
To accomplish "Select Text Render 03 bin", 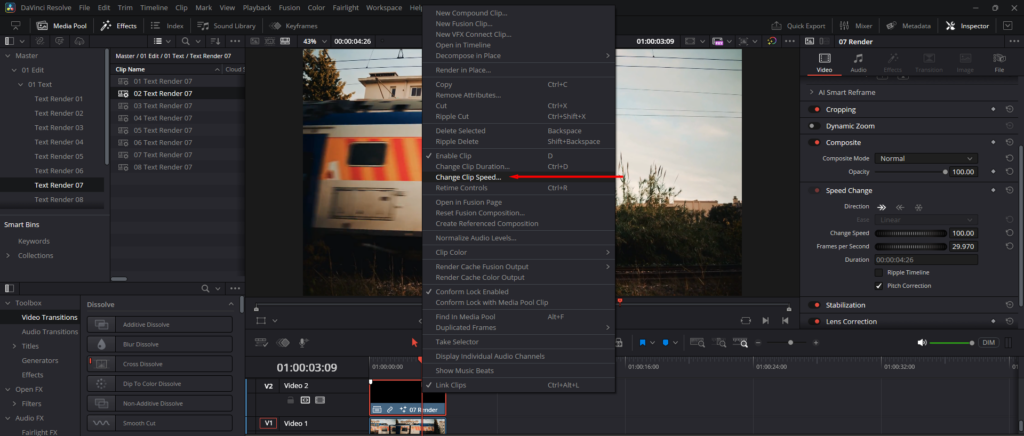I will pyautogui.click(x=59, y=127).
